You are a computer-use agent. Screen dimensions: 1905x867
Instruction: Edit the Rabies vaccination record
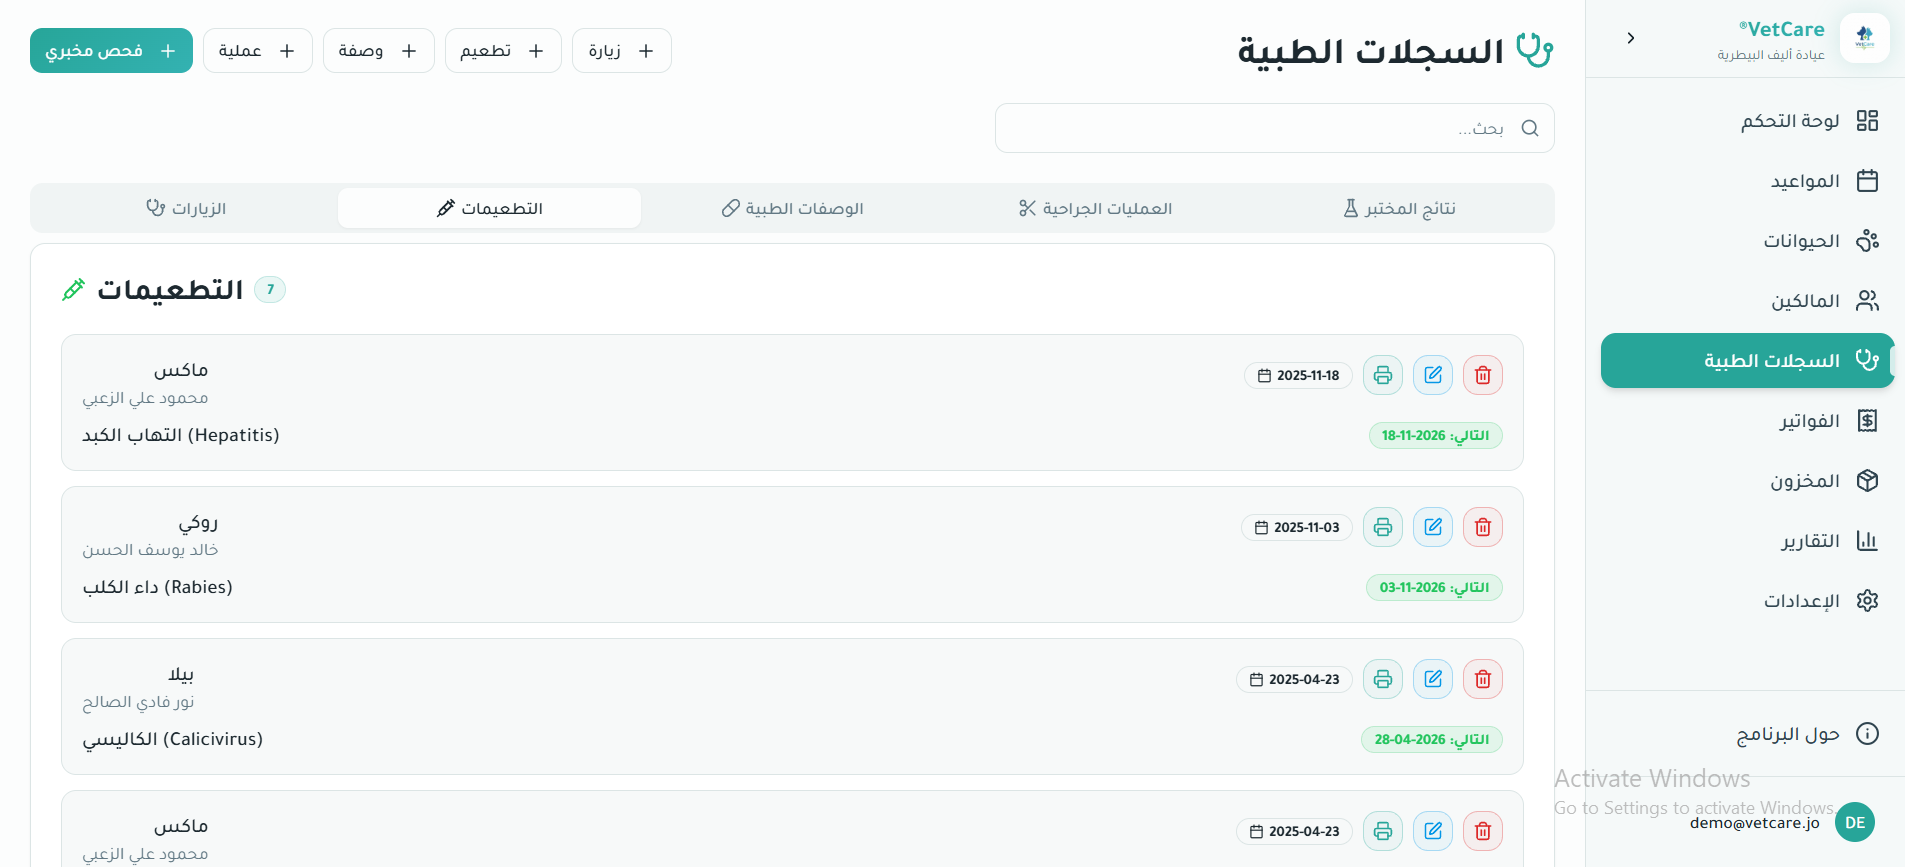[x=1433, y=527]
